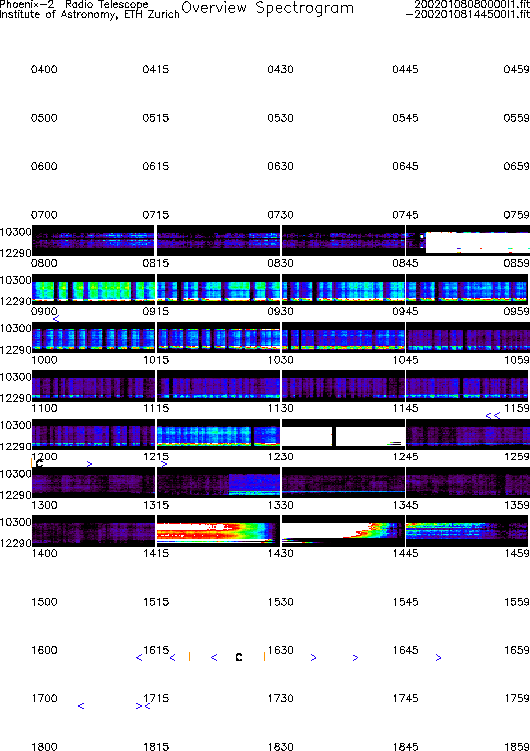Viewport: 530px width, 751px height.
Task: Click the 1545 time label
Action: pos(406,602)
